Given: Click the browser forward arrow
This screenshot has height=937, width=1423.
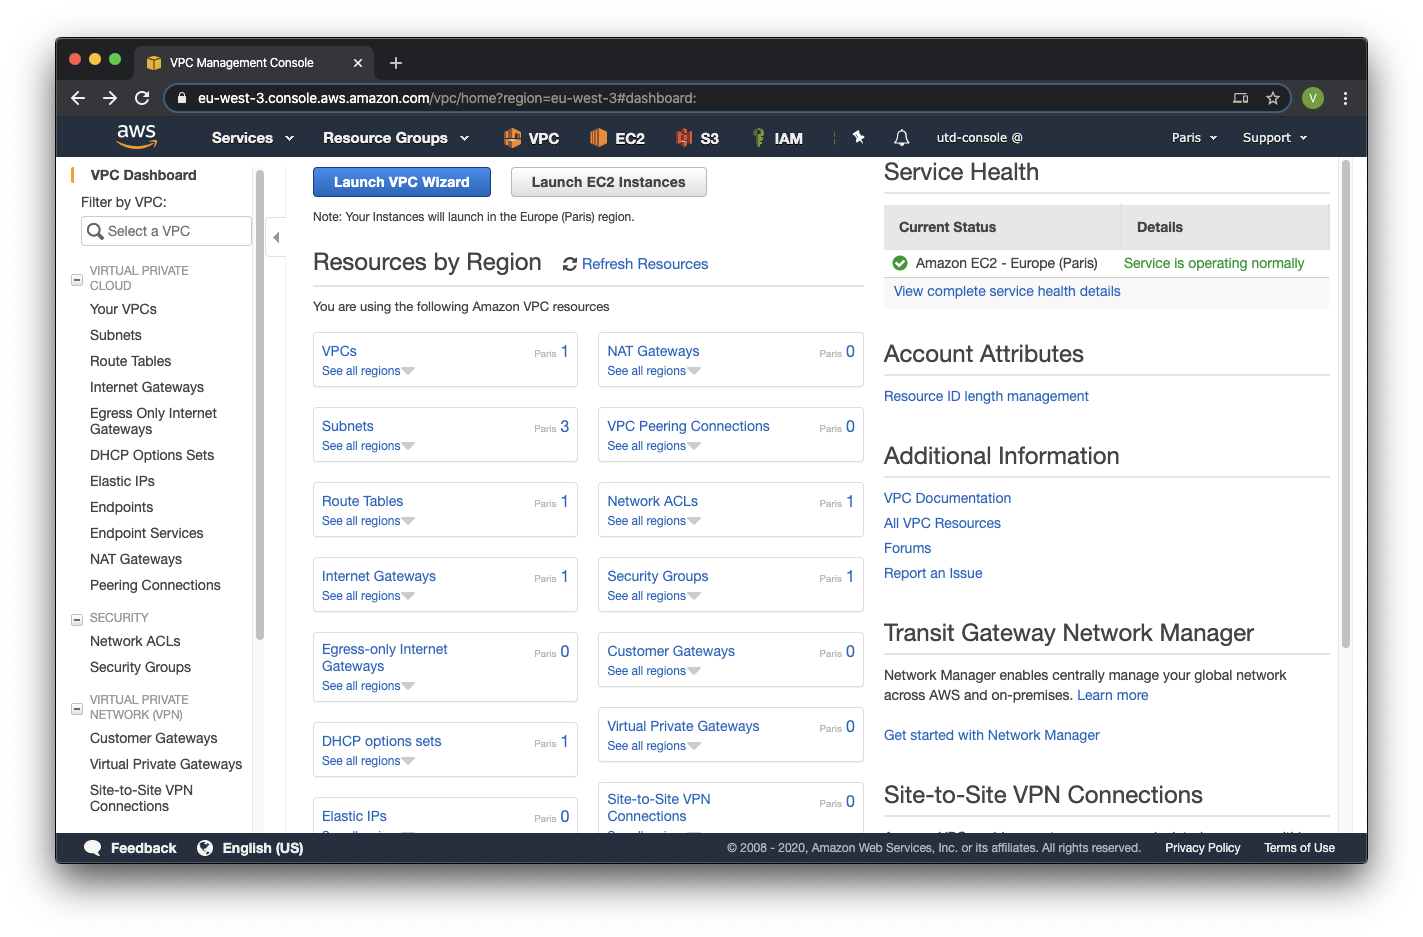Looking at the screenshot, I should (110, 98).
